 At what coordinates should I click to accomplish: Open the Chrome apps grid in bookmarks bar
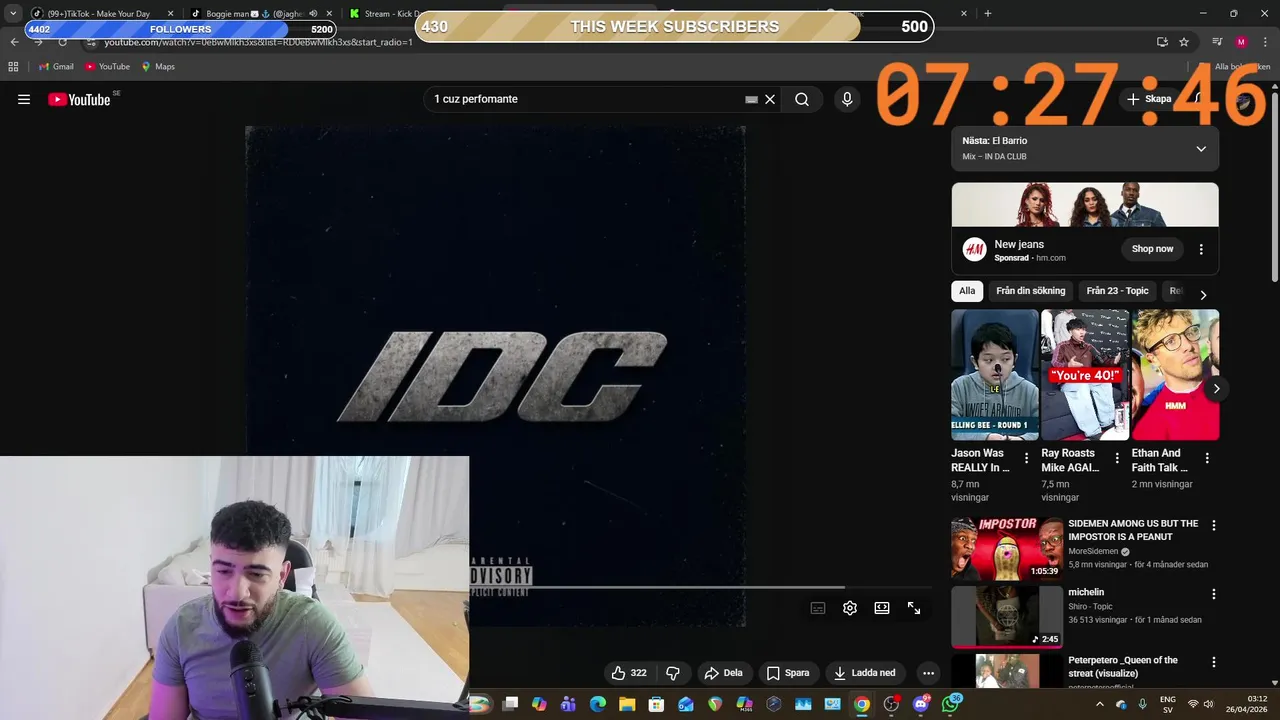13,67
